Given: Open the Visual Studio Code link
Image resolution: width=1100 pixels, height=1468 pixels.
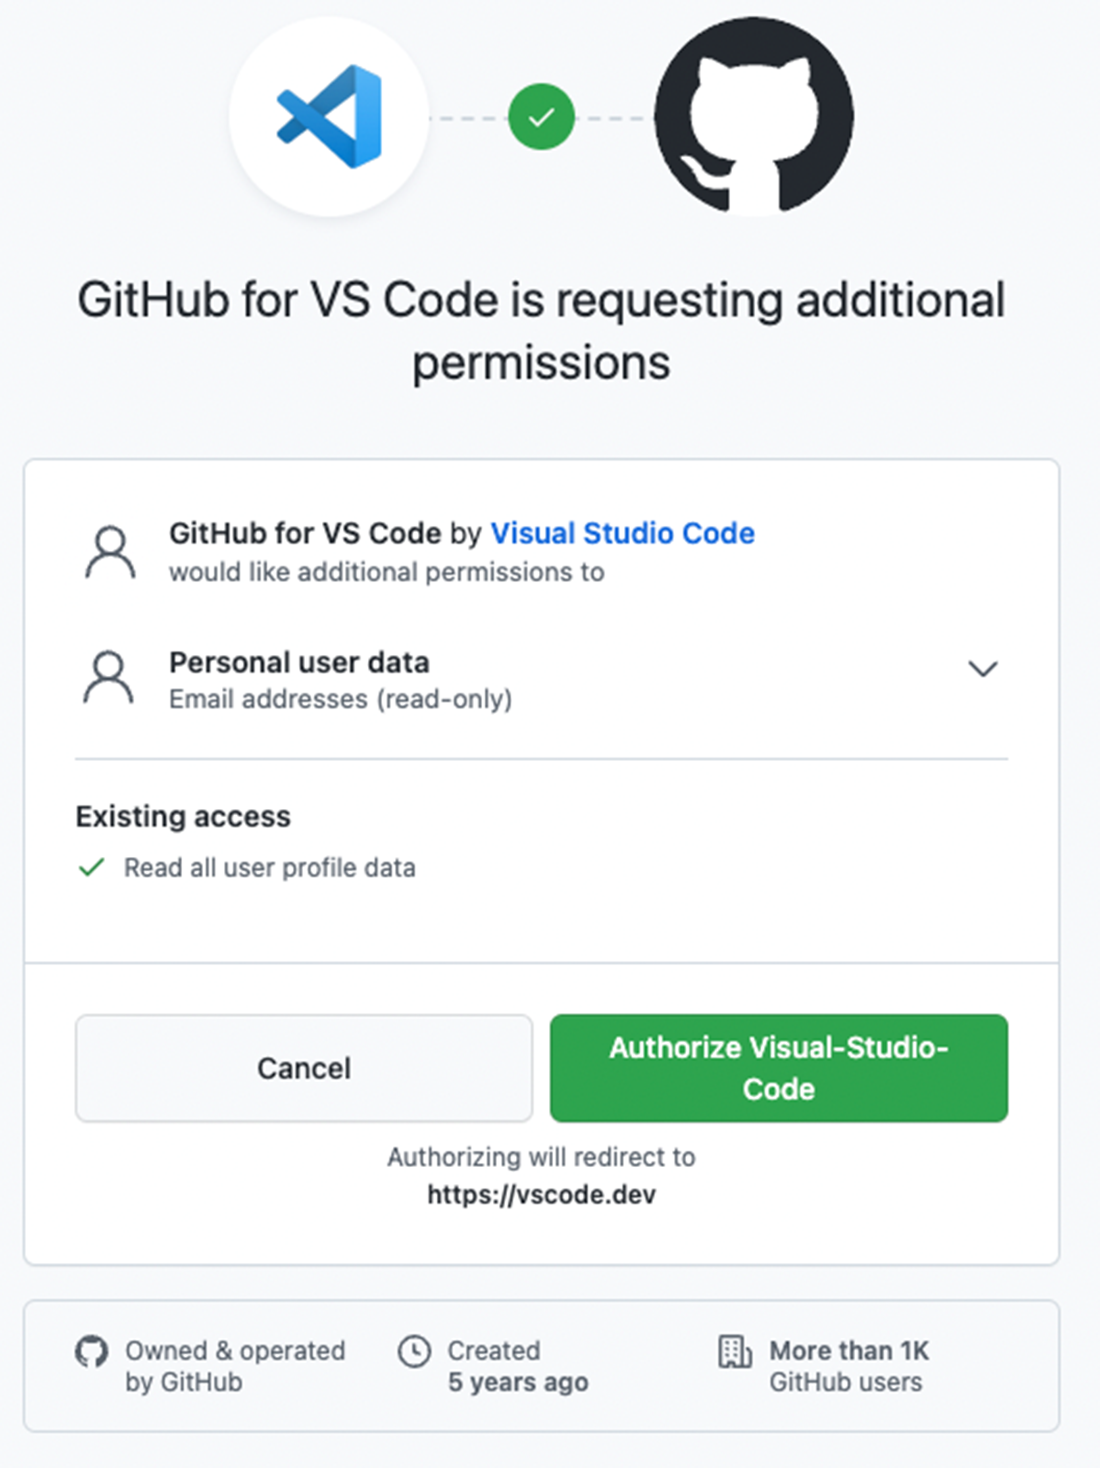Looking at the screenshot, I should pos(622,533).
